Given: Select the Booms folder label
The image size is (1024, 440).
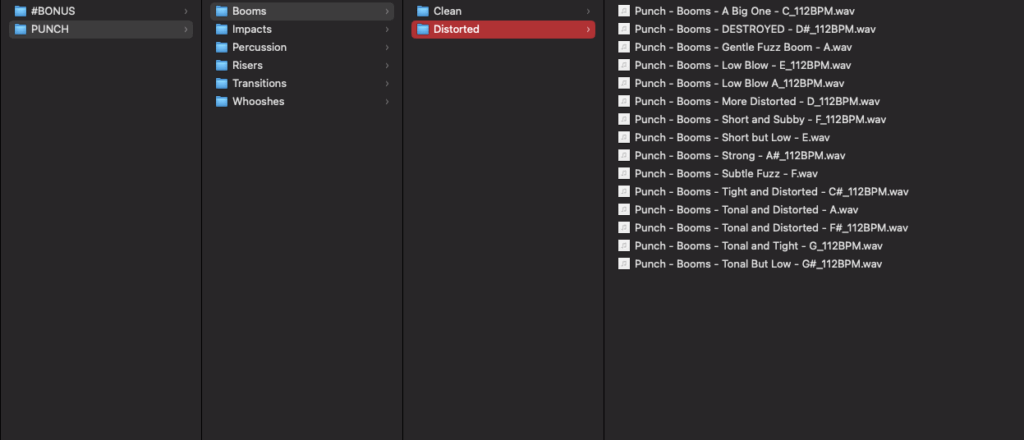Looking at the screenshot, I should click(249, 11).
